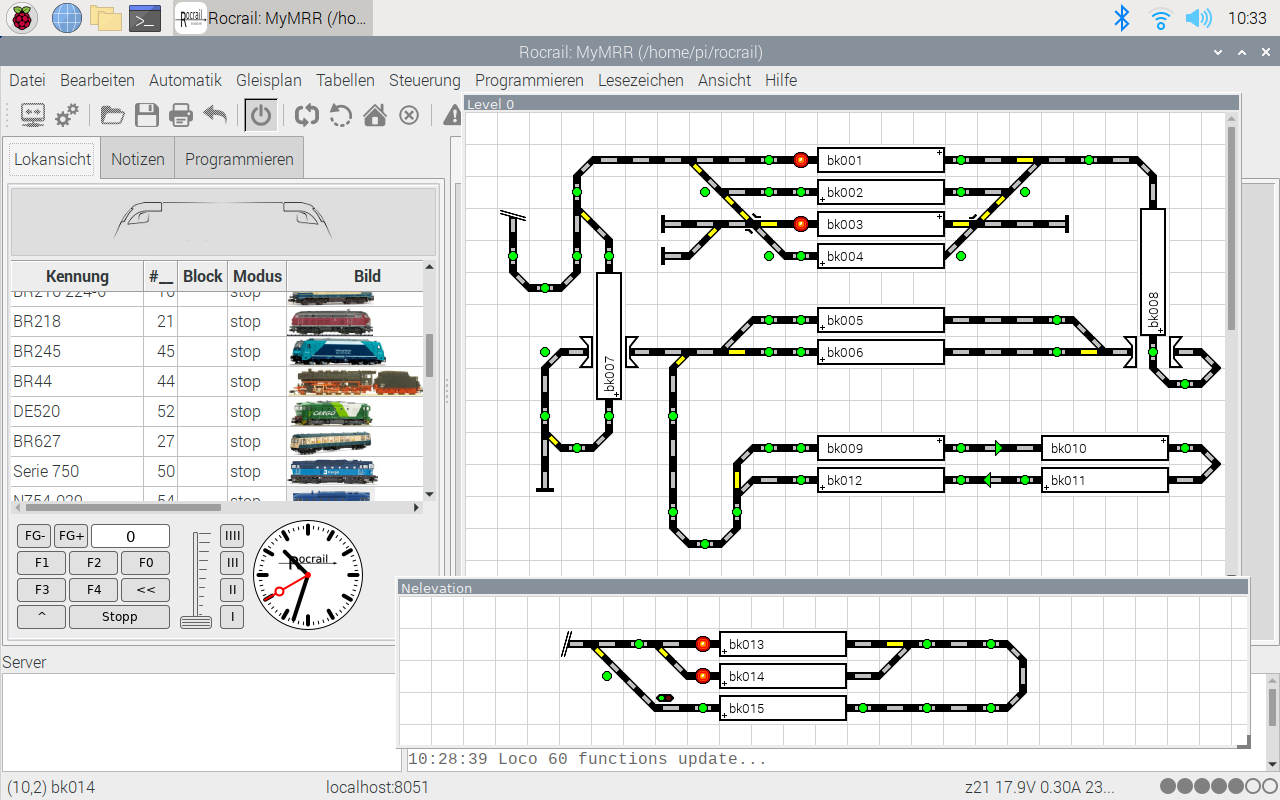Set speed step III button
1280x800 pixels.
point(232,563)
